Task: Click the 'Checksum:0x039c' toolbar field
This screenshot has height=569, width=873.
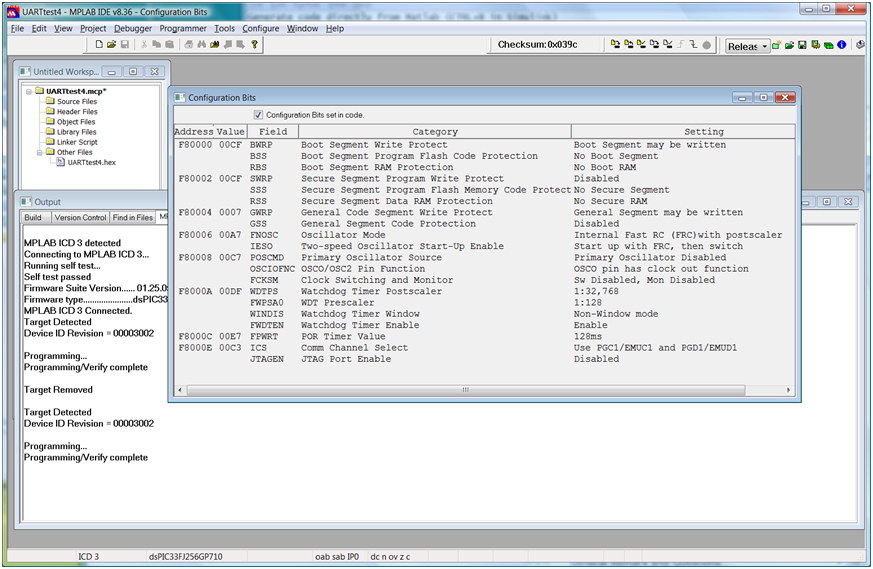Action: point(537,45)
